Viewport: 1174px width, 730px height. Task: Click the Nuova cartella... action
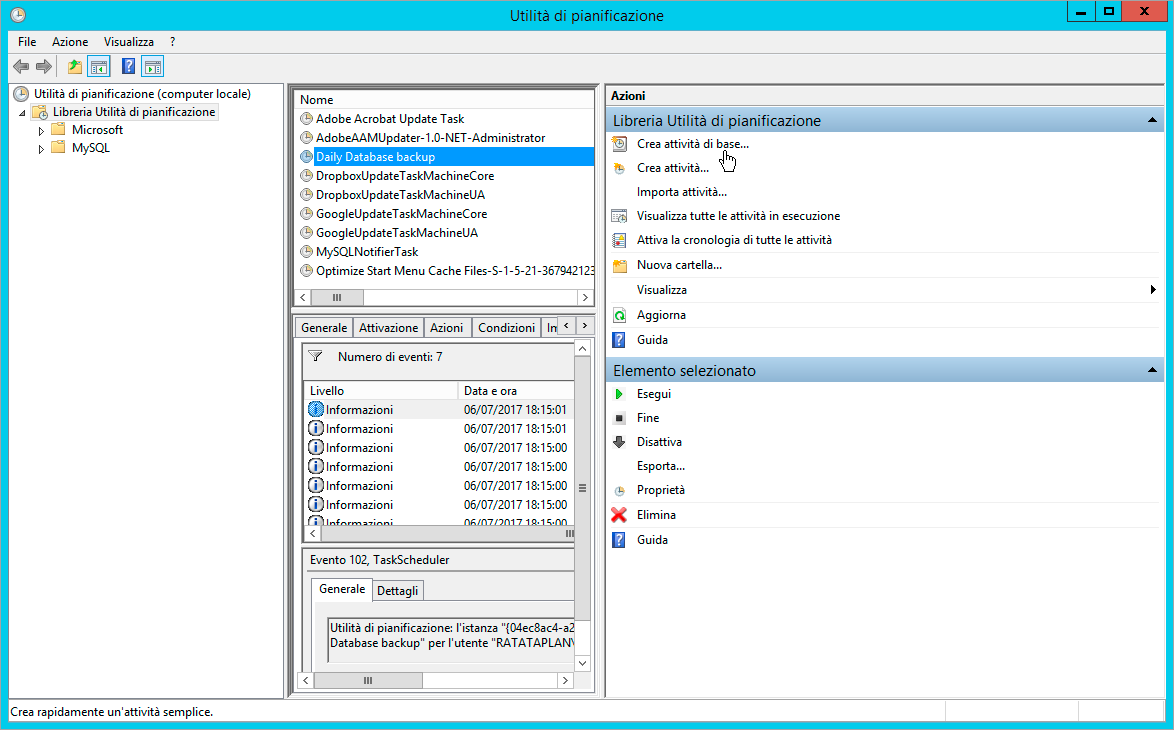(679, 265)
